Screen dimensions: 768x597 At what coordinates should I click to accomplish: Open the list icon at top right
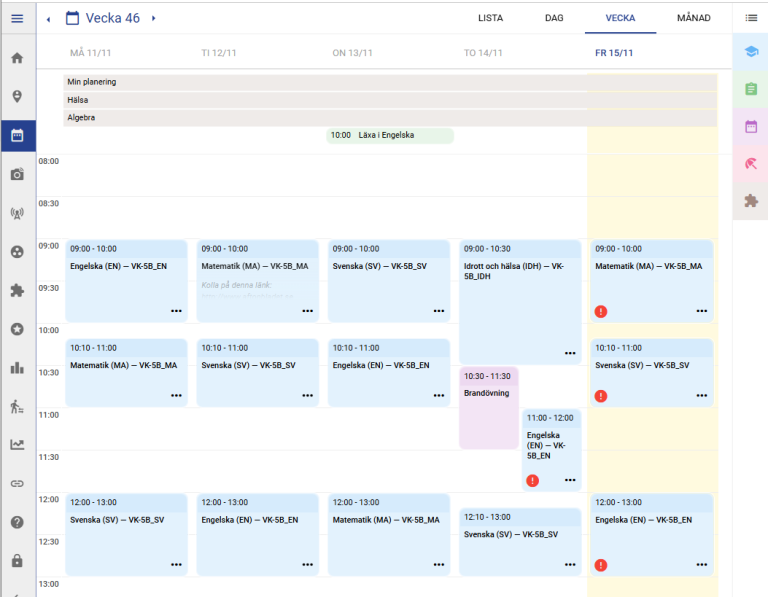coord(751,18)
